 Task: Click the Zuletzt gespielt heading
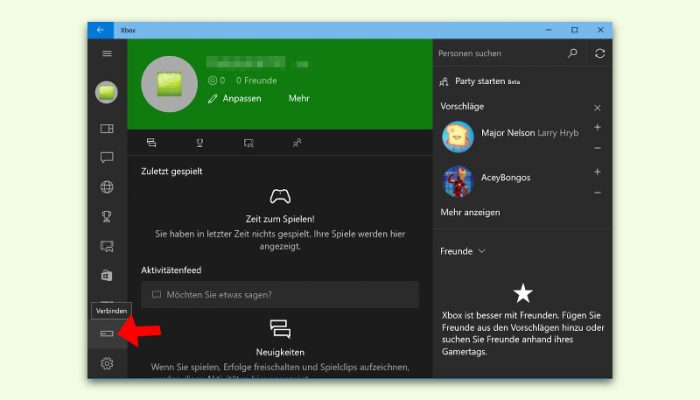click(x=171, y=171)
